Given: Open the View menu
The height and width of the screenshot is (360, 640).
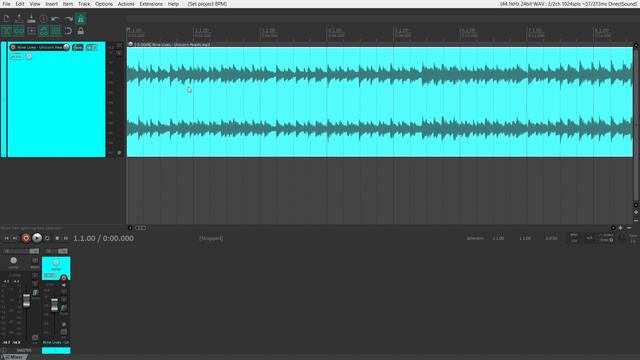Looking at the screenshot, I should click(x=35, y=4).
